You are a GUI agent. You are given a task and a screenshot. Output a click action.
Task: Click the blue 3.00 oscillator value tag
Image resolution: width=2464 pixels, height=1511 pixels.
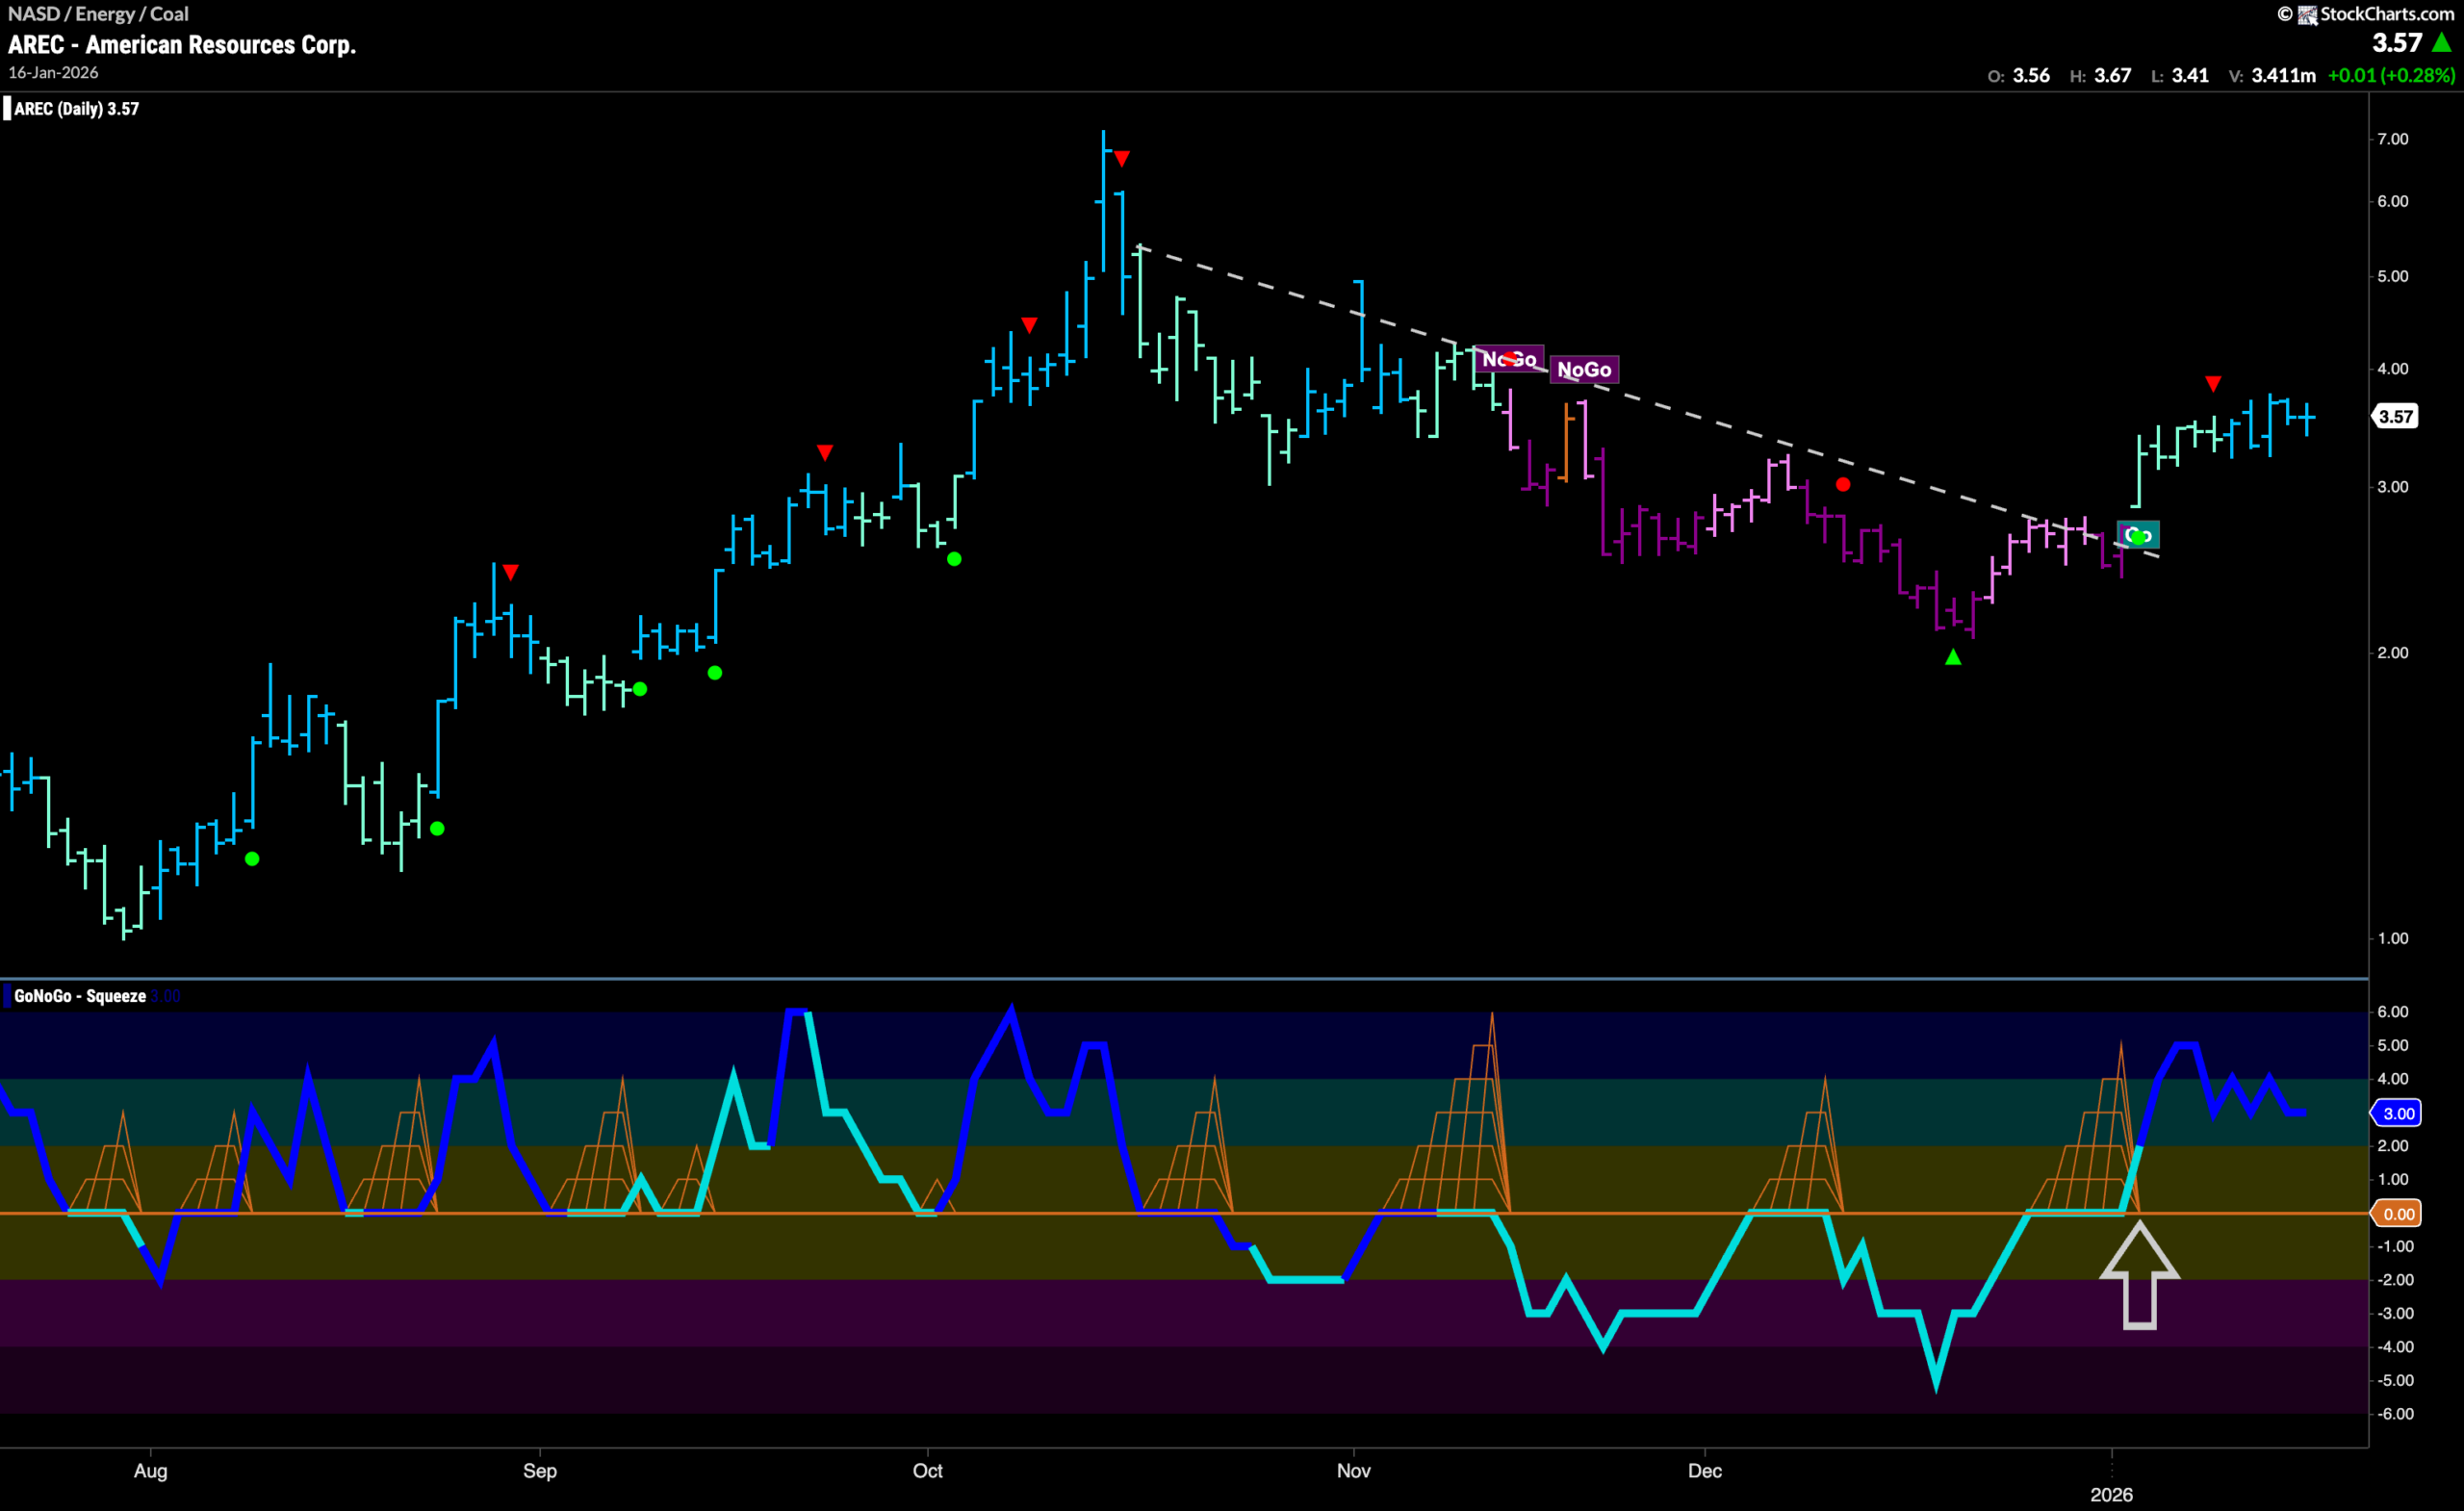pyautogui.click(x=2398, y=1113)
